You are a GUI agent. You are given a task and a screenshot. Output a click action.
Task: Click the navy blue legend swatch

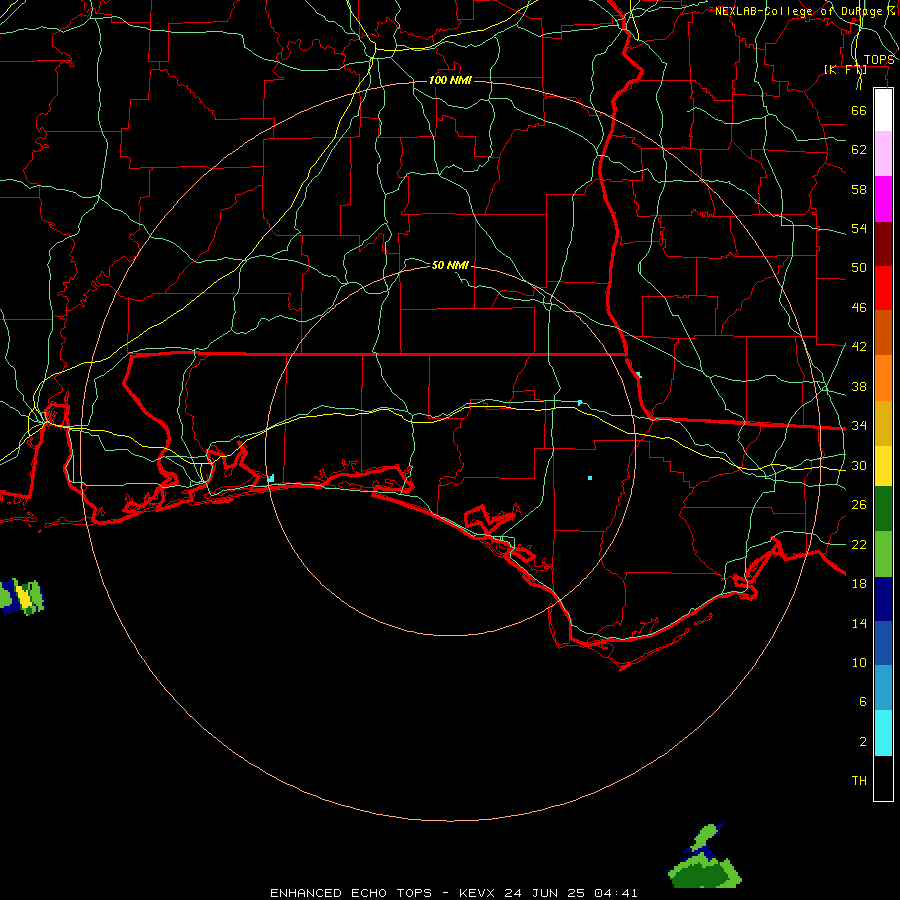point(883,599)
